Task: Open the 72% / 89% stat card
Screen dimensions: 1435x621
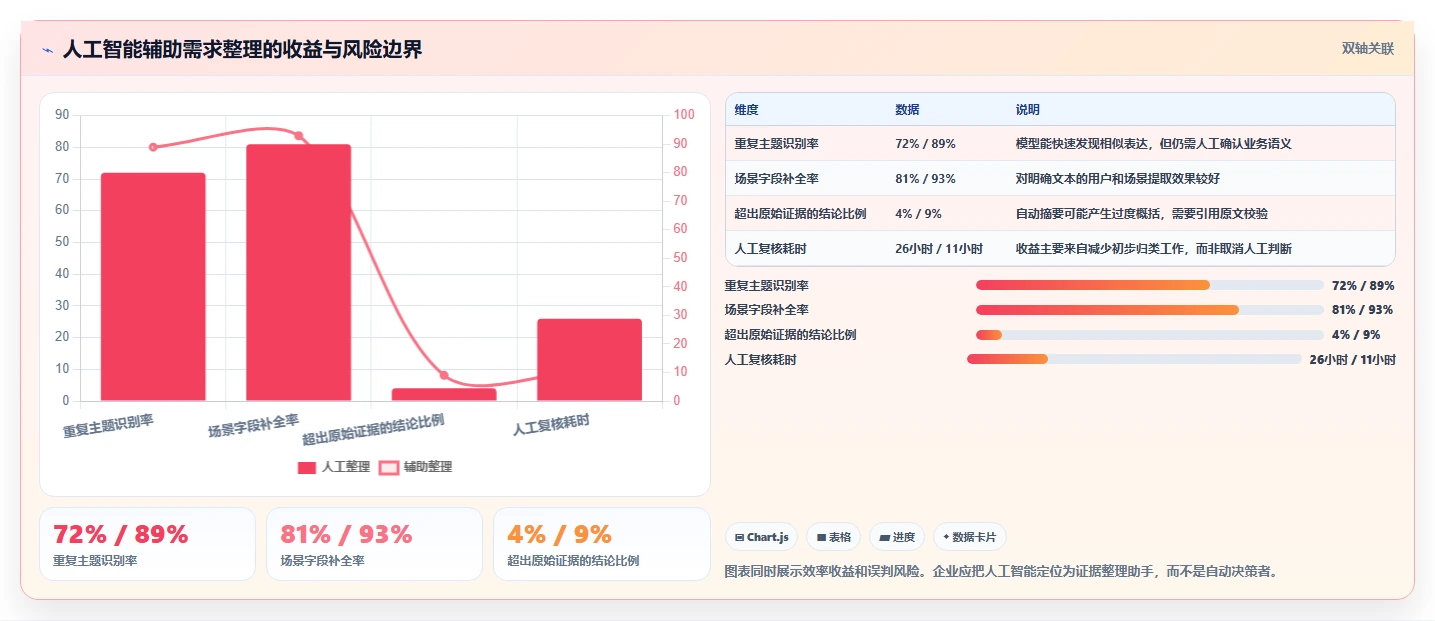Action: click(147, 544)
